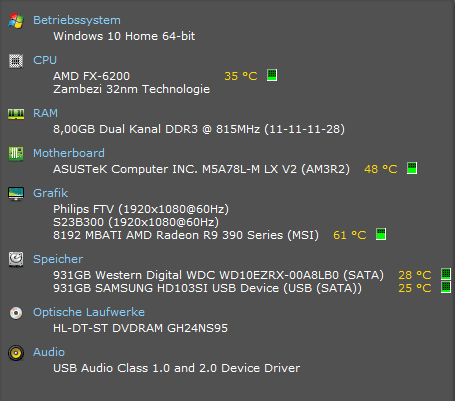Click the Optische Laufwerke disc icon
Image resolution: width=455 pixels, height=401 pixels.
click(x=16, y=313)
